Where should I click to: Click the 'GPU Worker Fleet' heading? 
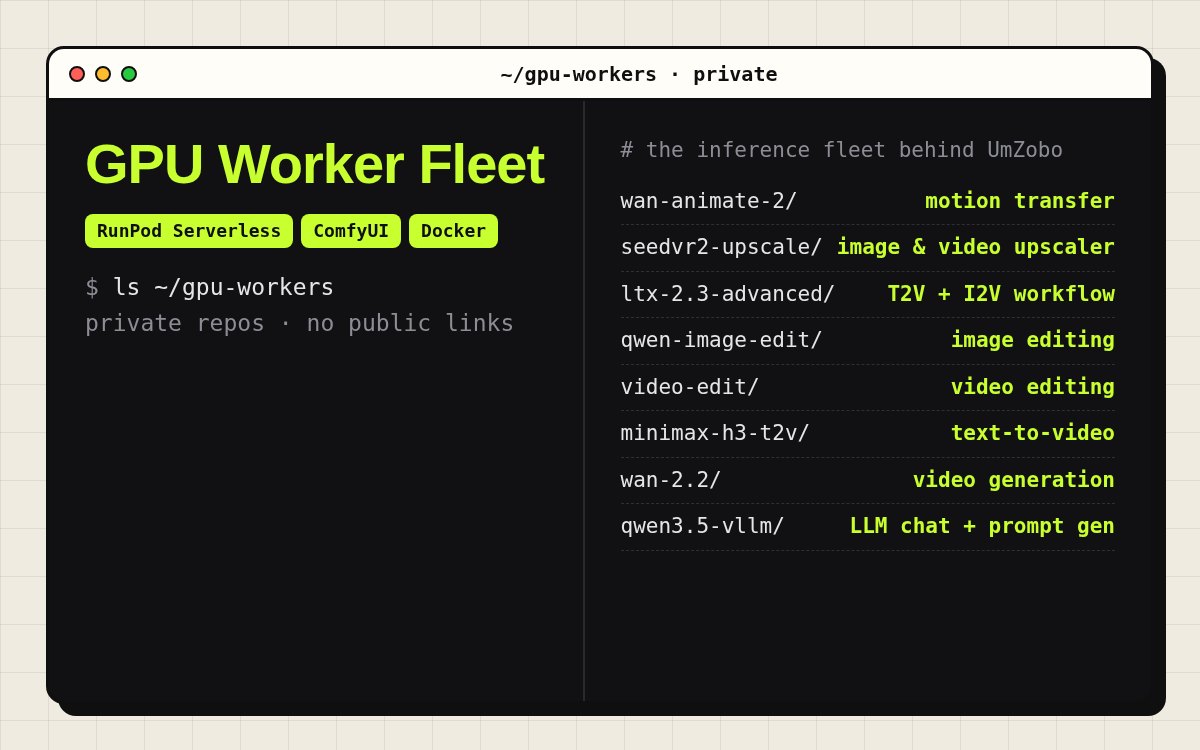point(315,164)
